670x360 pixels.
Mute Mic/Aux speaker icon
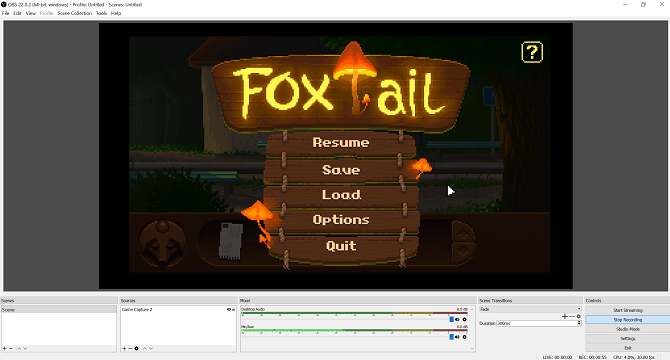click(457, 337)
